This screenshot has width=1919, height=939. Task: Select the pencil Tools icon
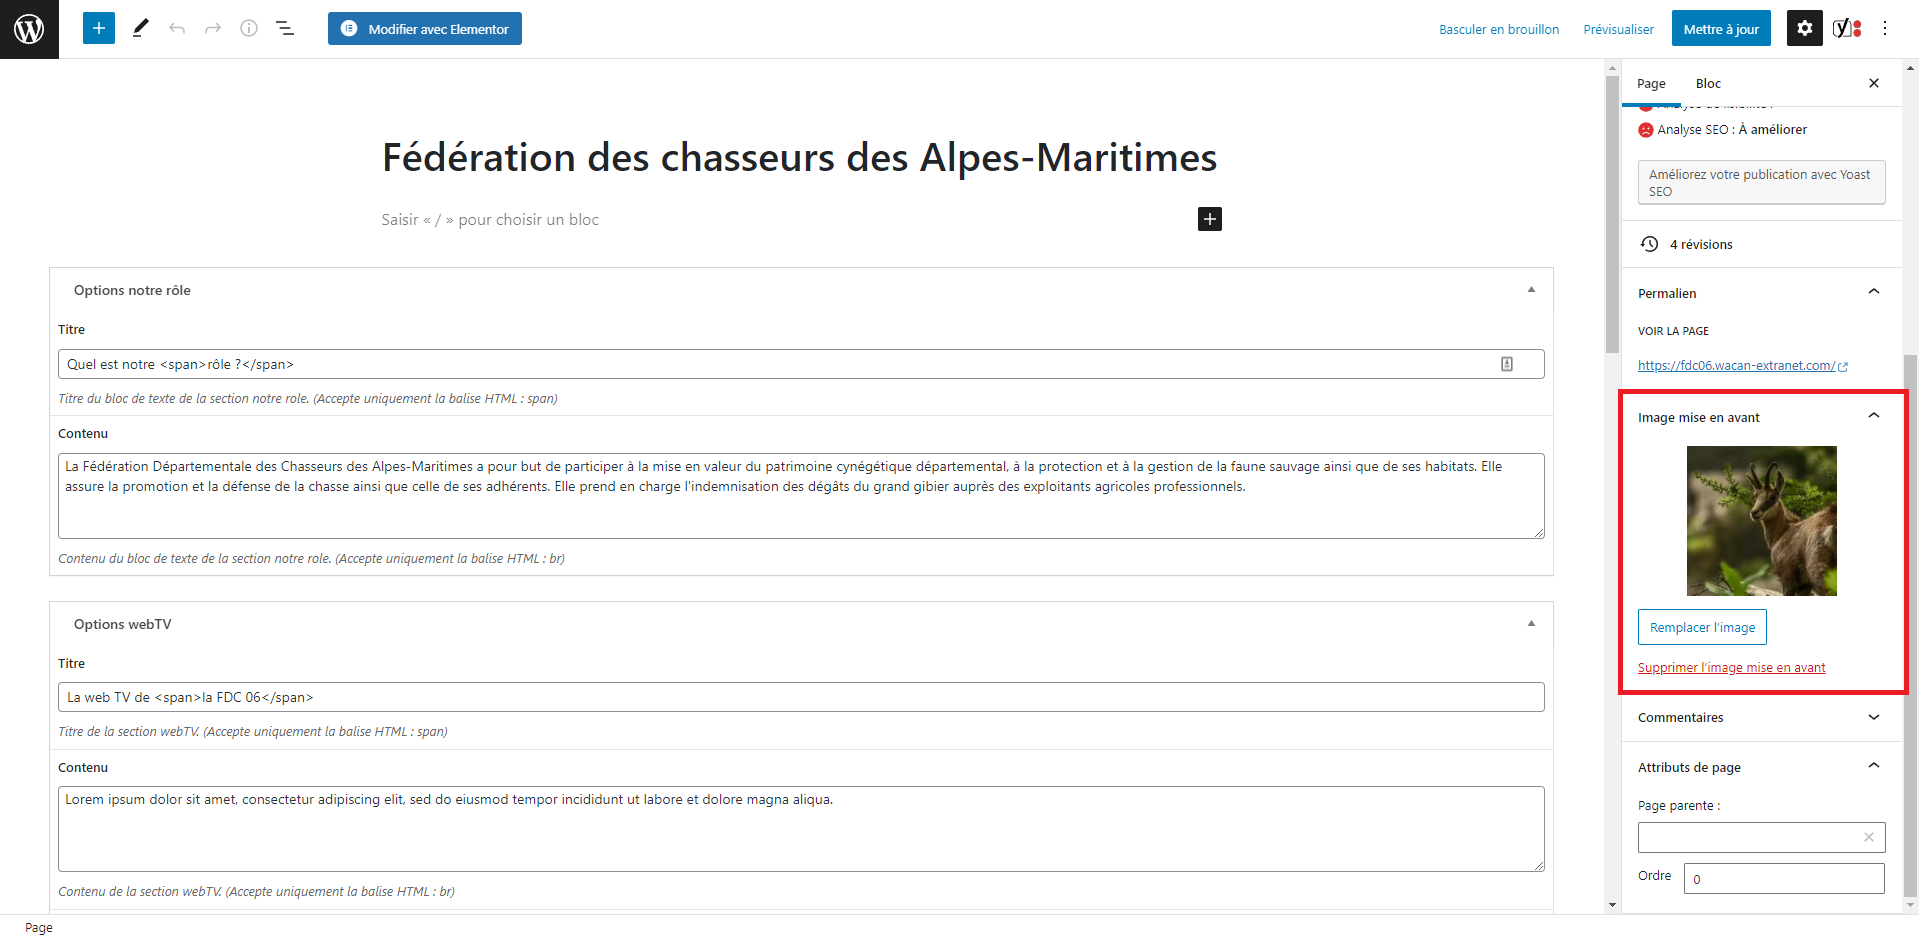pos(140,28)
